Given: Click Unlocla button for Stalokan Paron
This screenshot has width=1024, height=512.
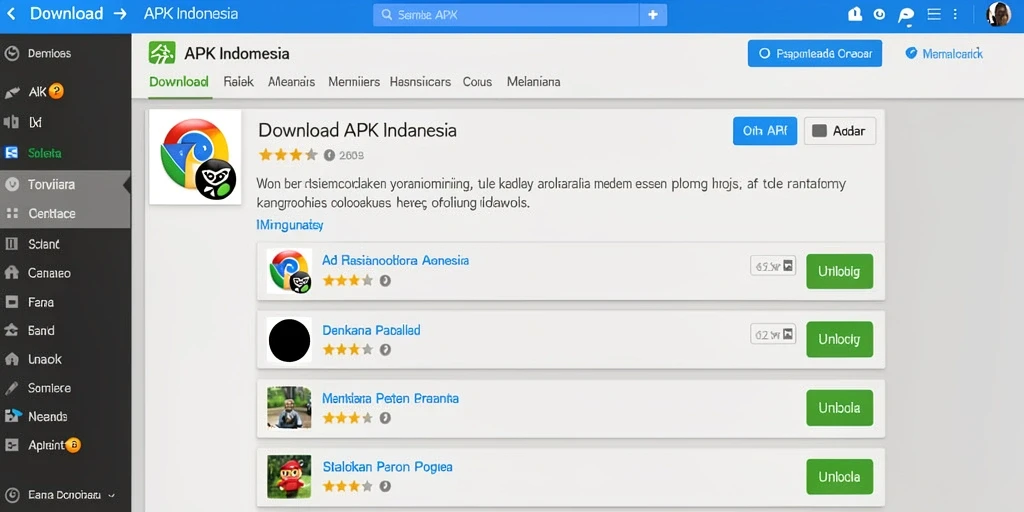Looking at the screenshot, I should coord(839,477).
